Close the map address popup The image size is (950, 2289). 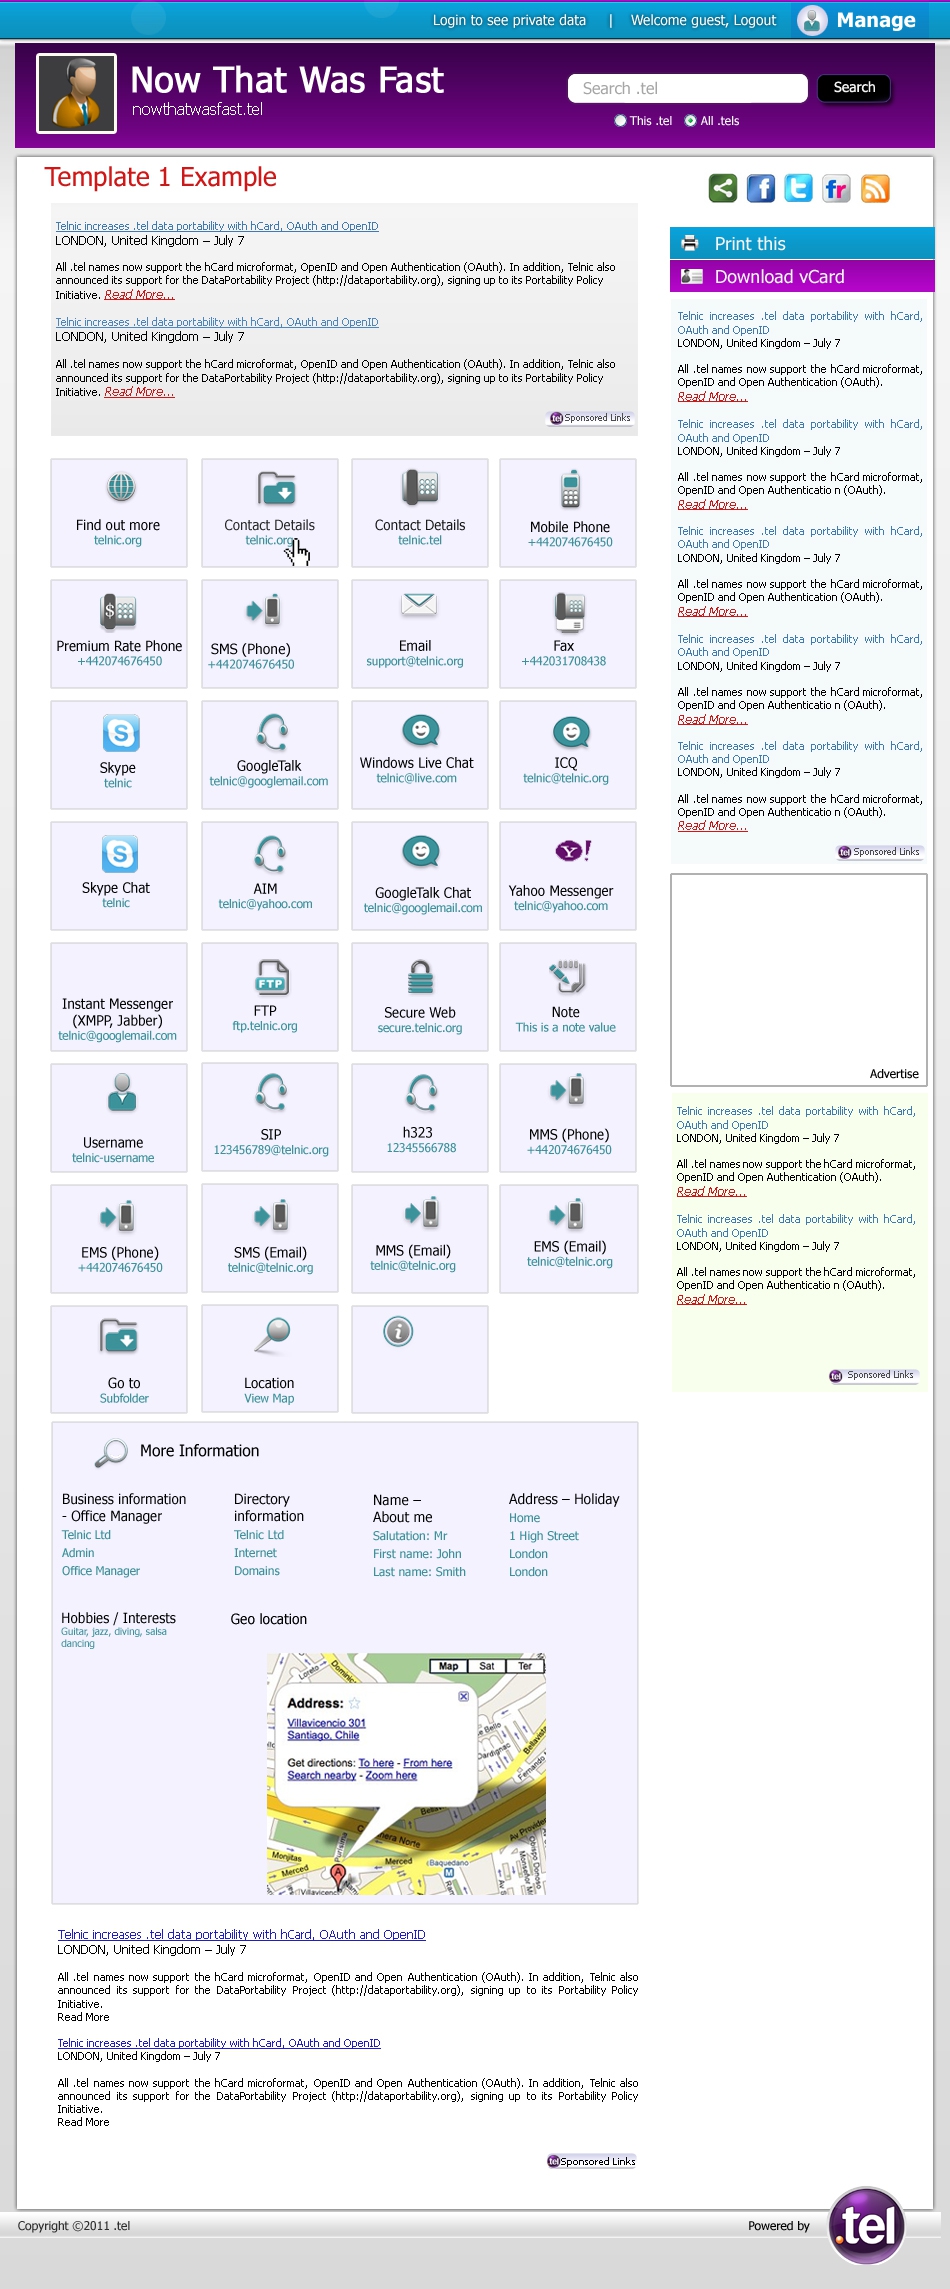pos(463,1696)
